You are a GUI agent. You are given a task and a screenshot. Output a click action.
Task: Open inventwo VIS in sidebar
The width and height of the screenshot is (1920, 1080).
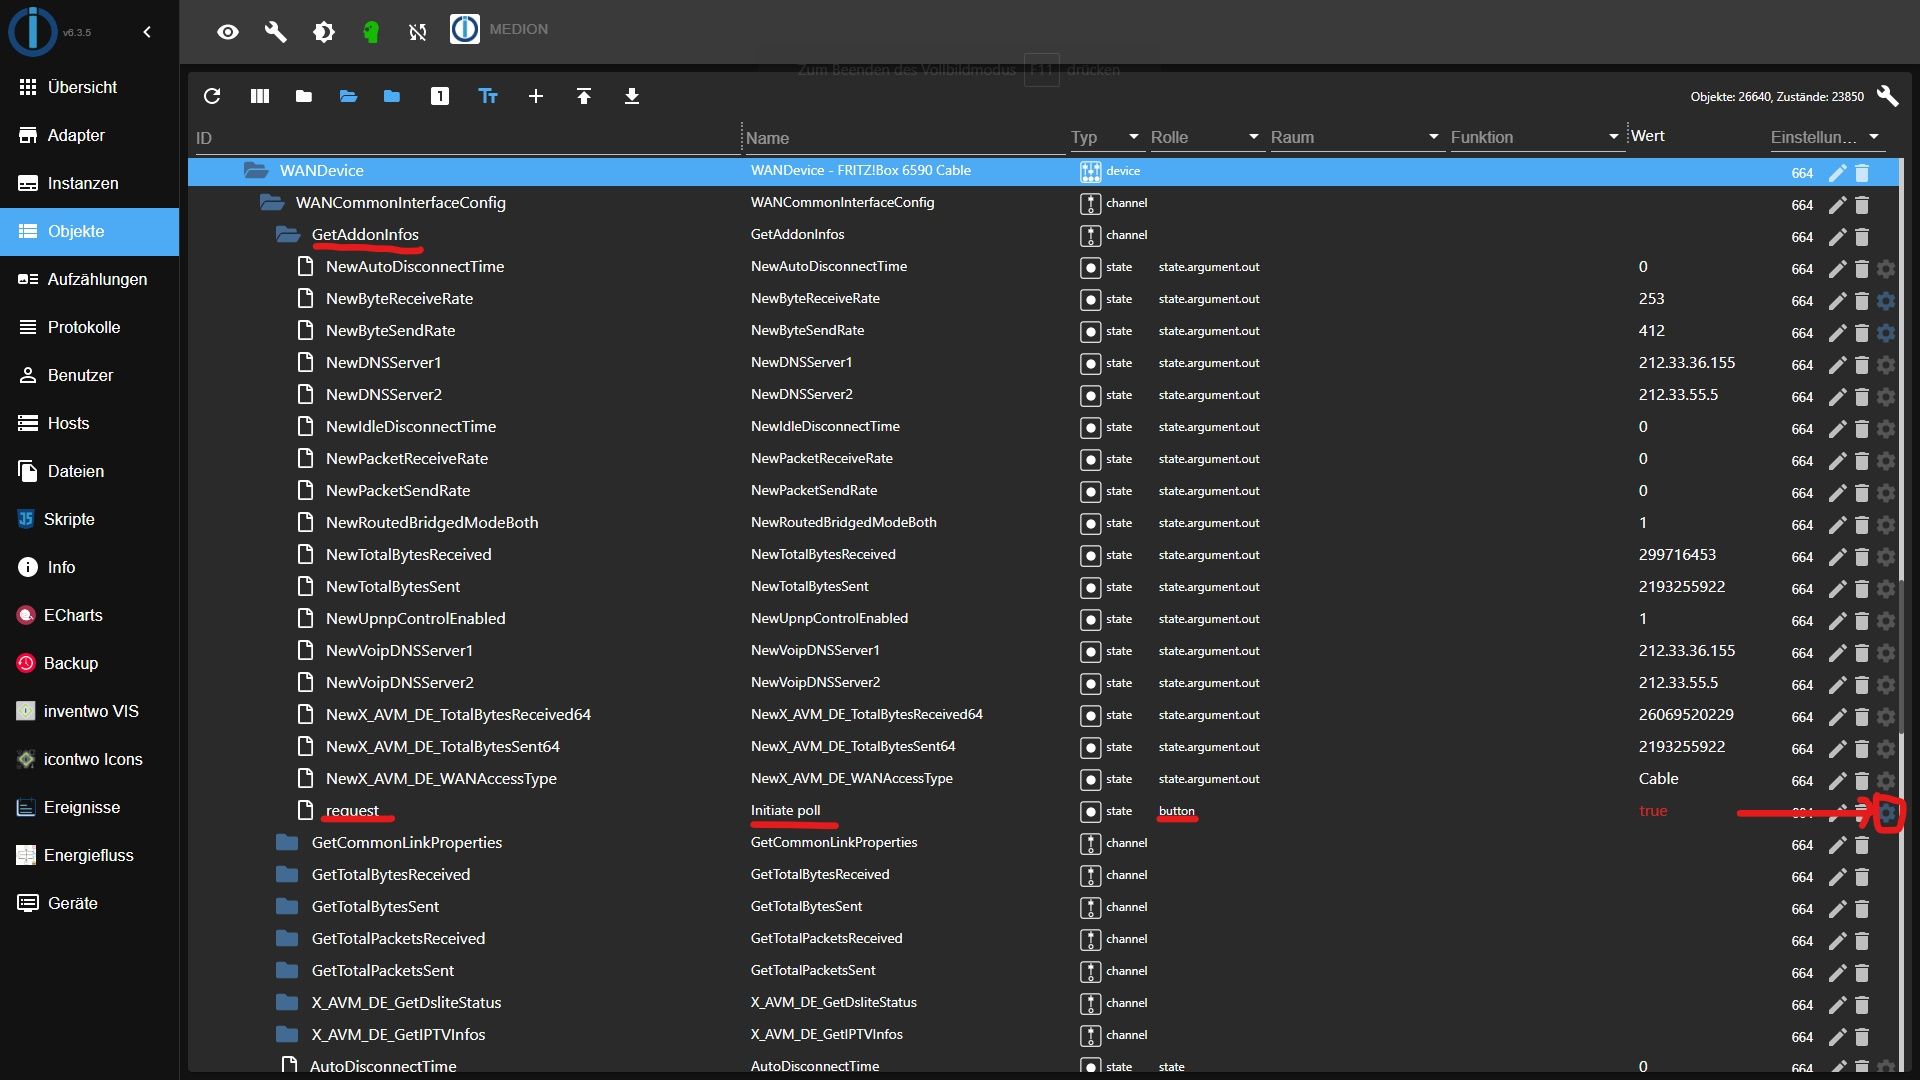pyautogui.click(x=90, y=711)
